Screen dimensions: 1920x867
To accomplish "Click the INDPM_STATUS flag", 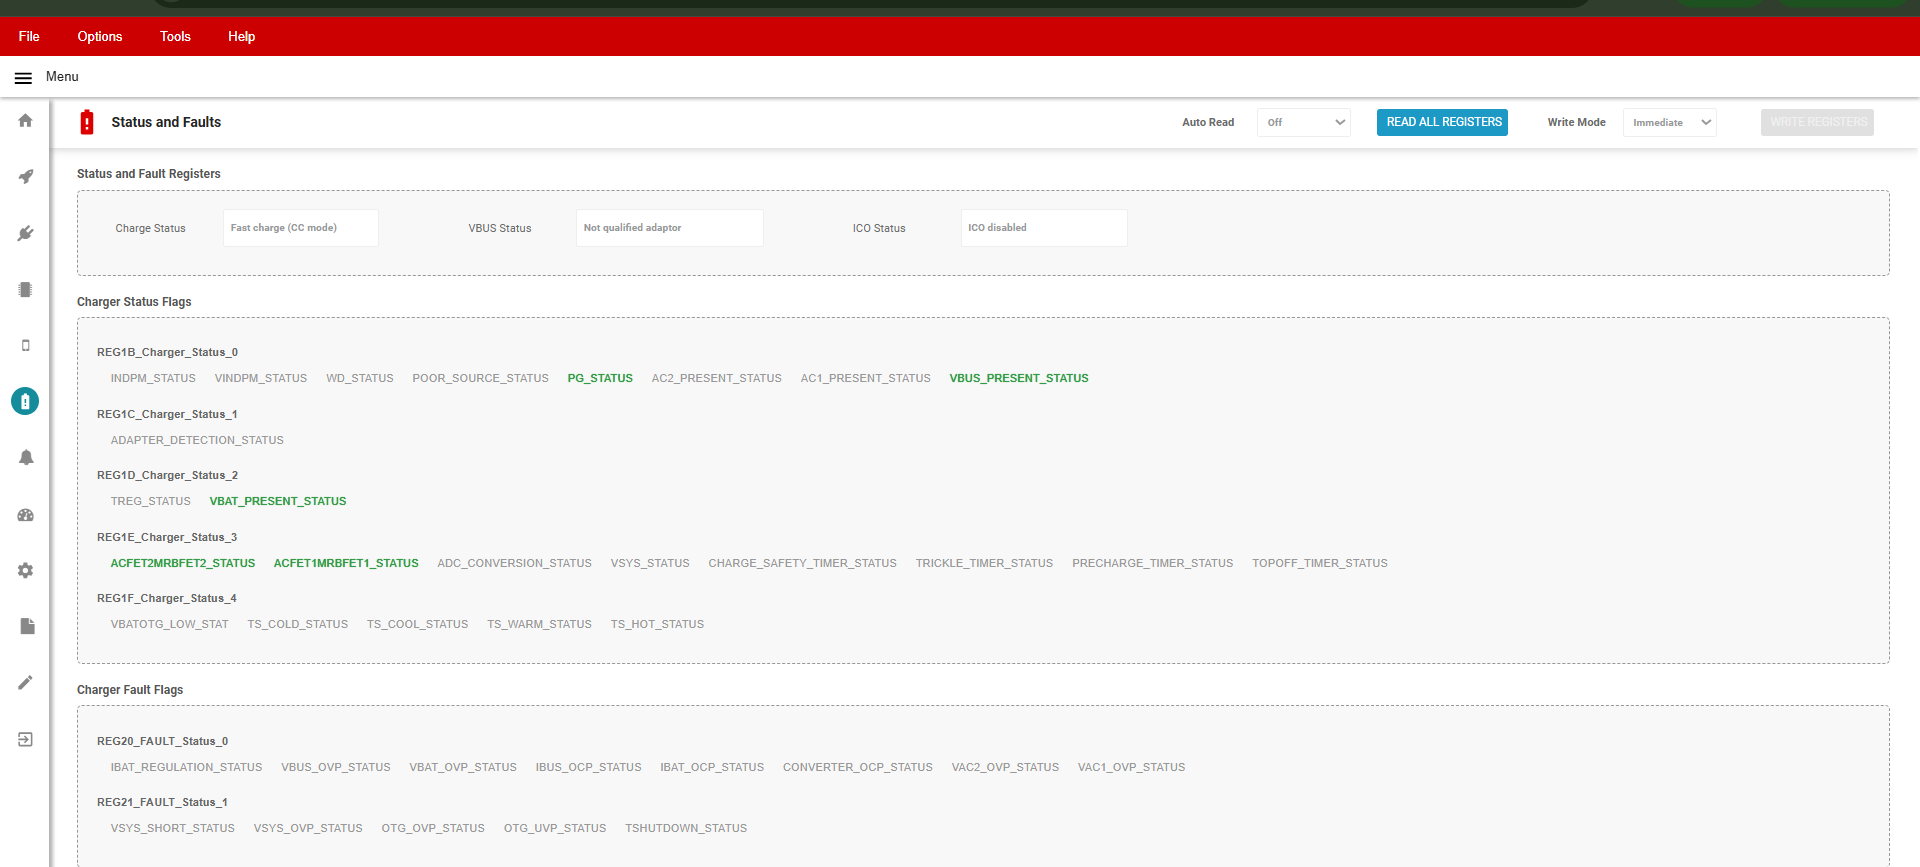I will click(x=153, y=378).
